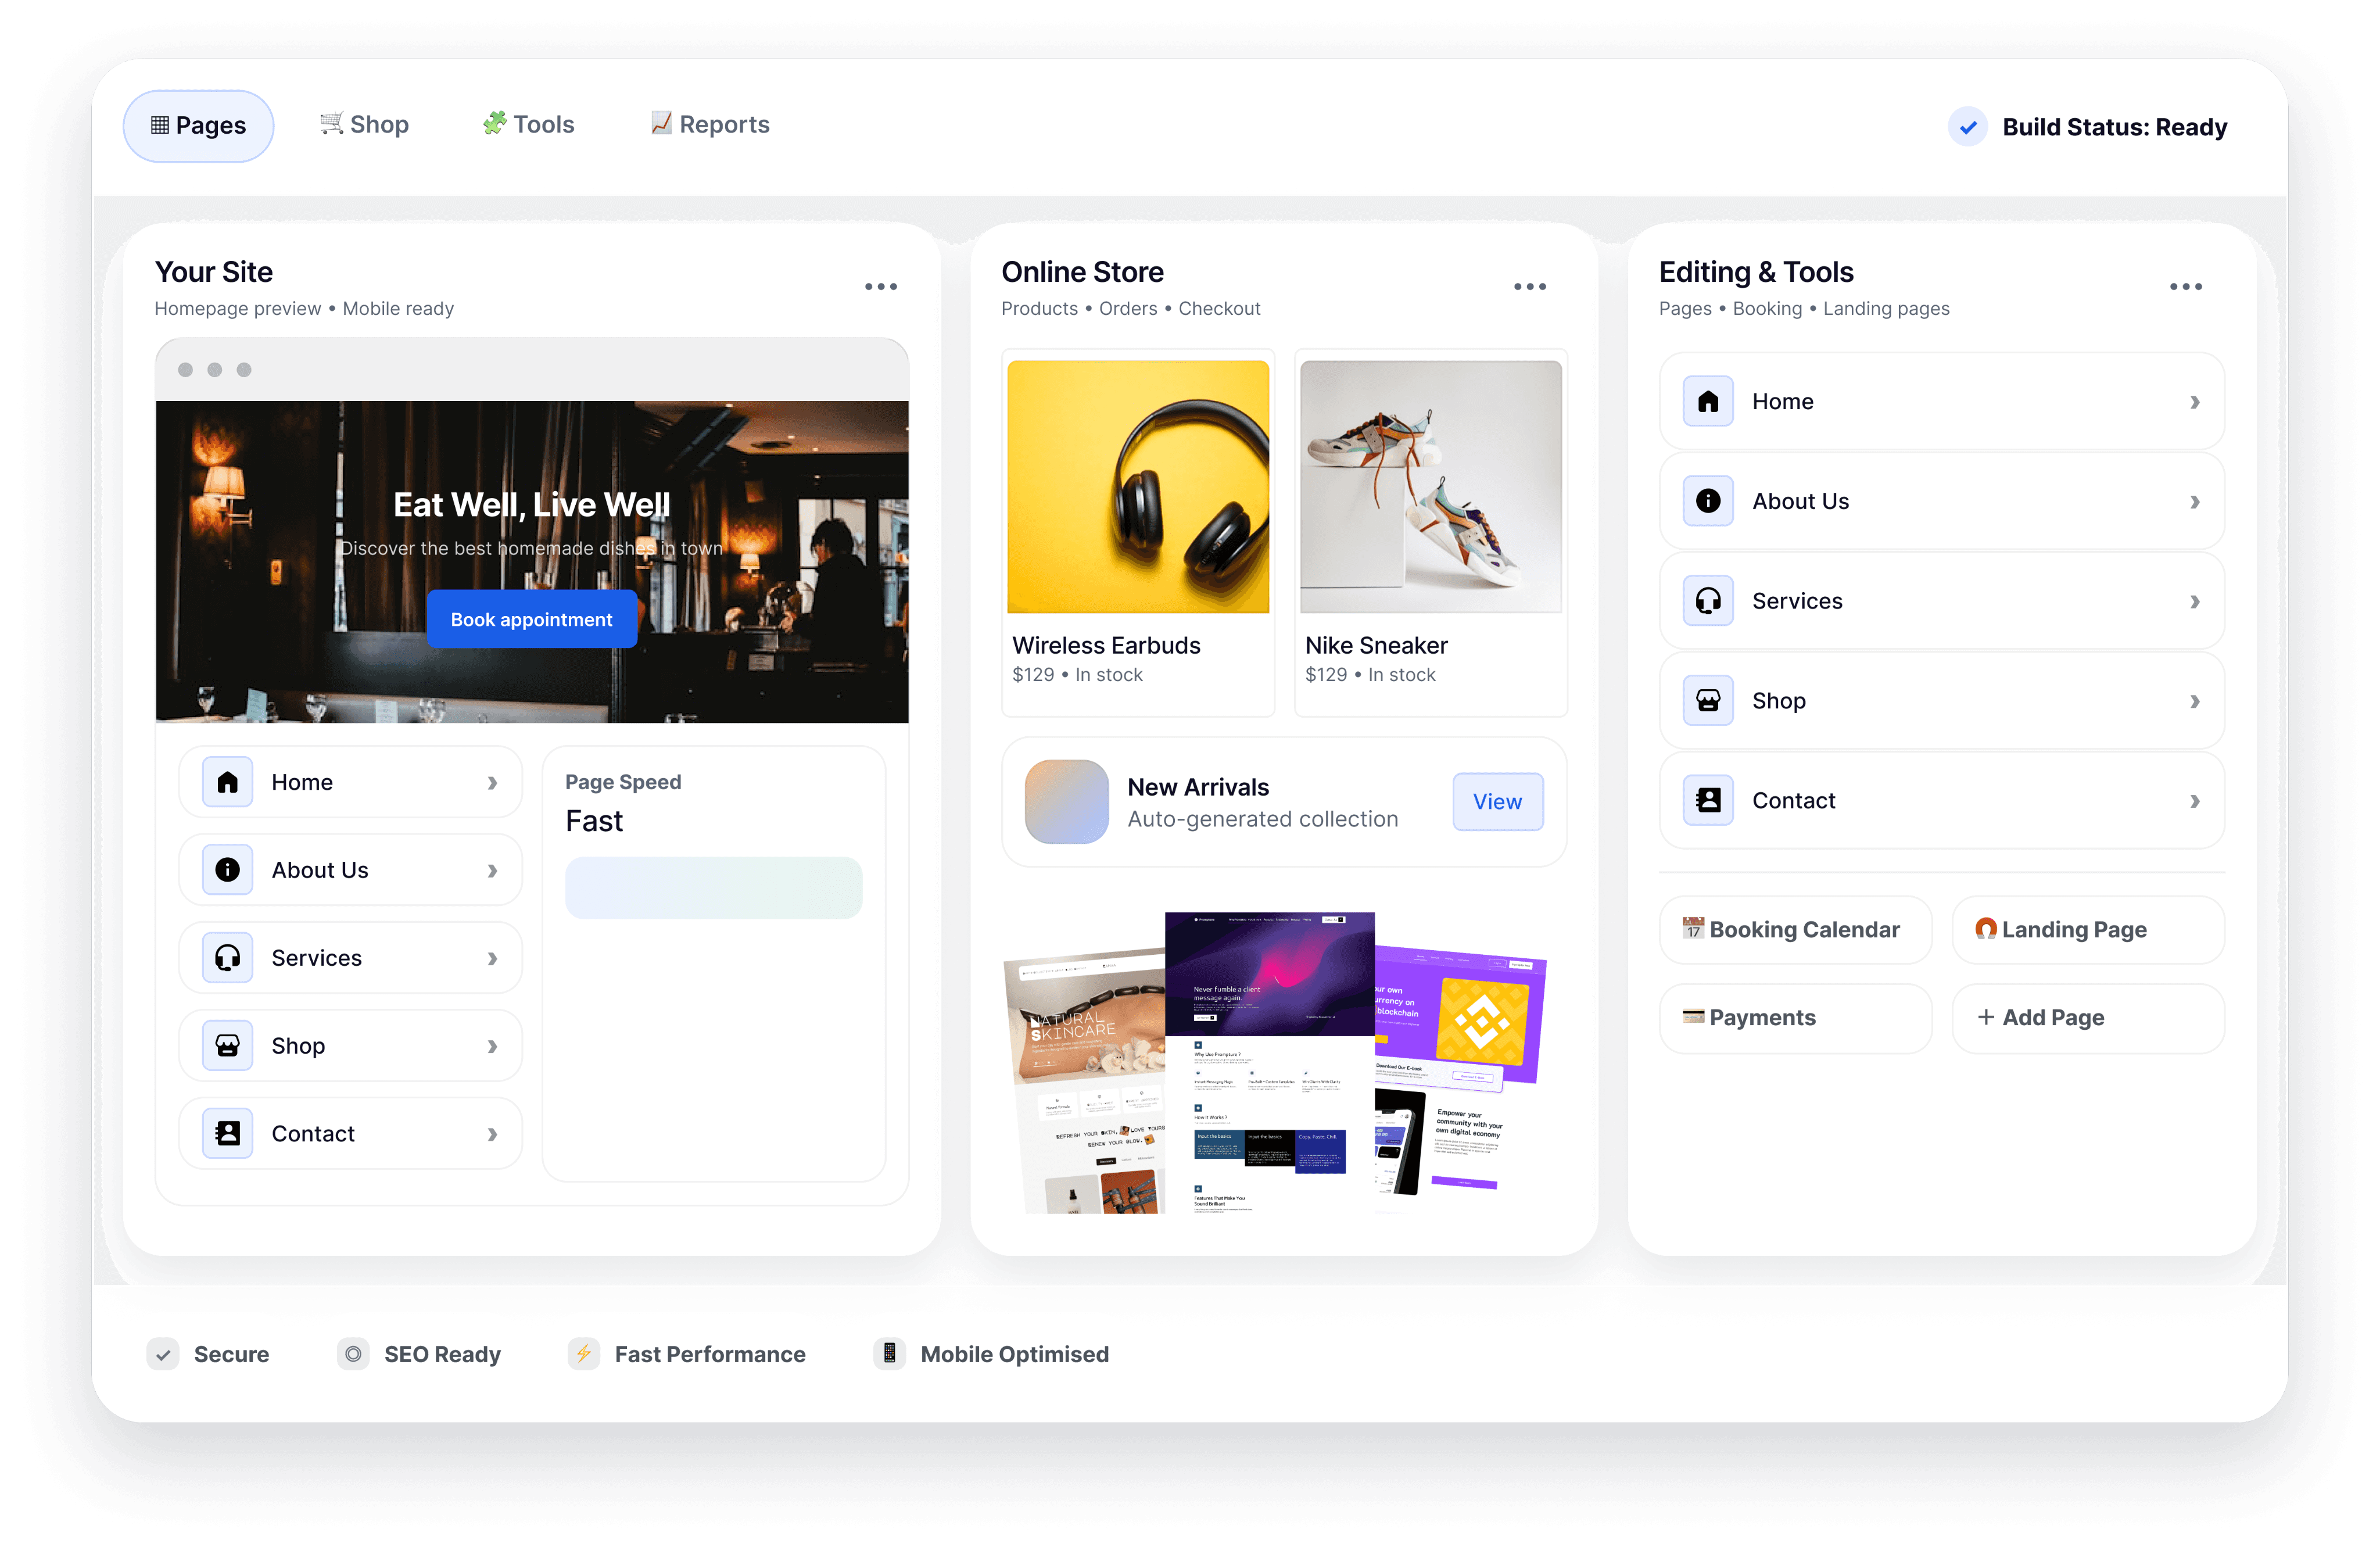This screenshot has width=2380, height=1547.
Task: Open Online Store three-dot options menu
Action: pyautogui.click(x=1529, y=287)
